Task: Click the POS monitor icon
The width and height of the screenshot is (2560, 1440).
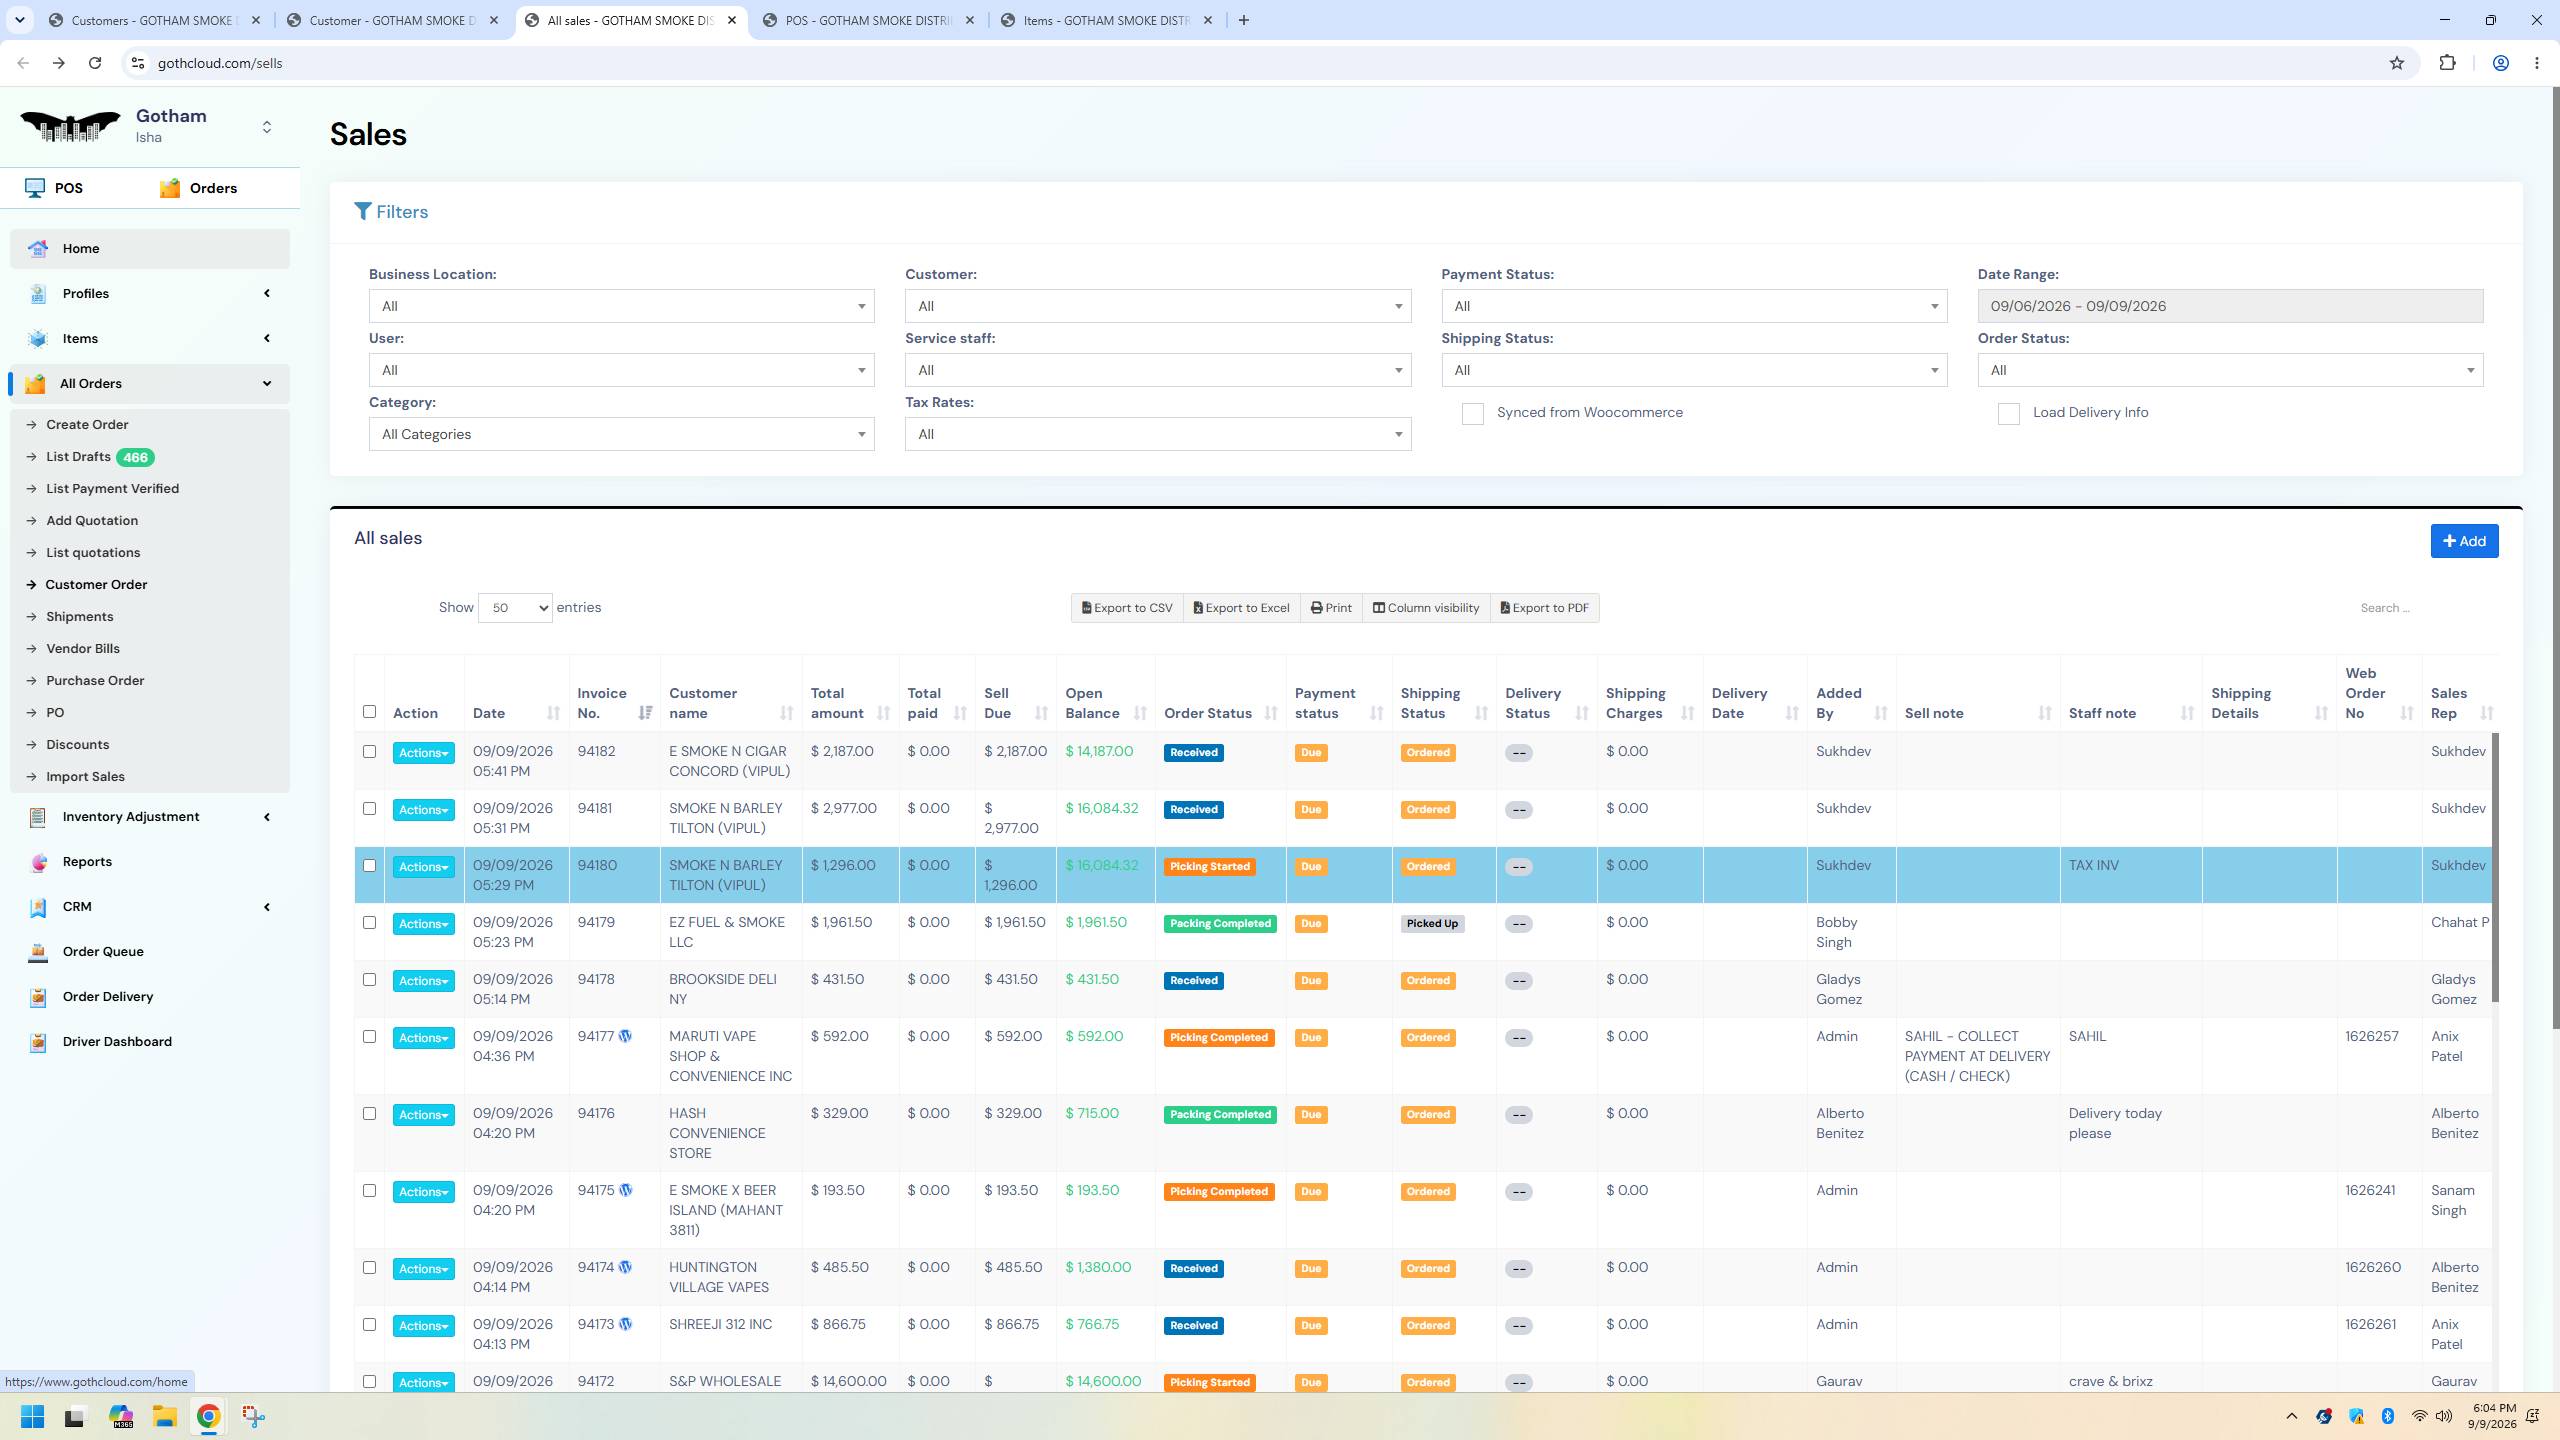Action: 35,188
